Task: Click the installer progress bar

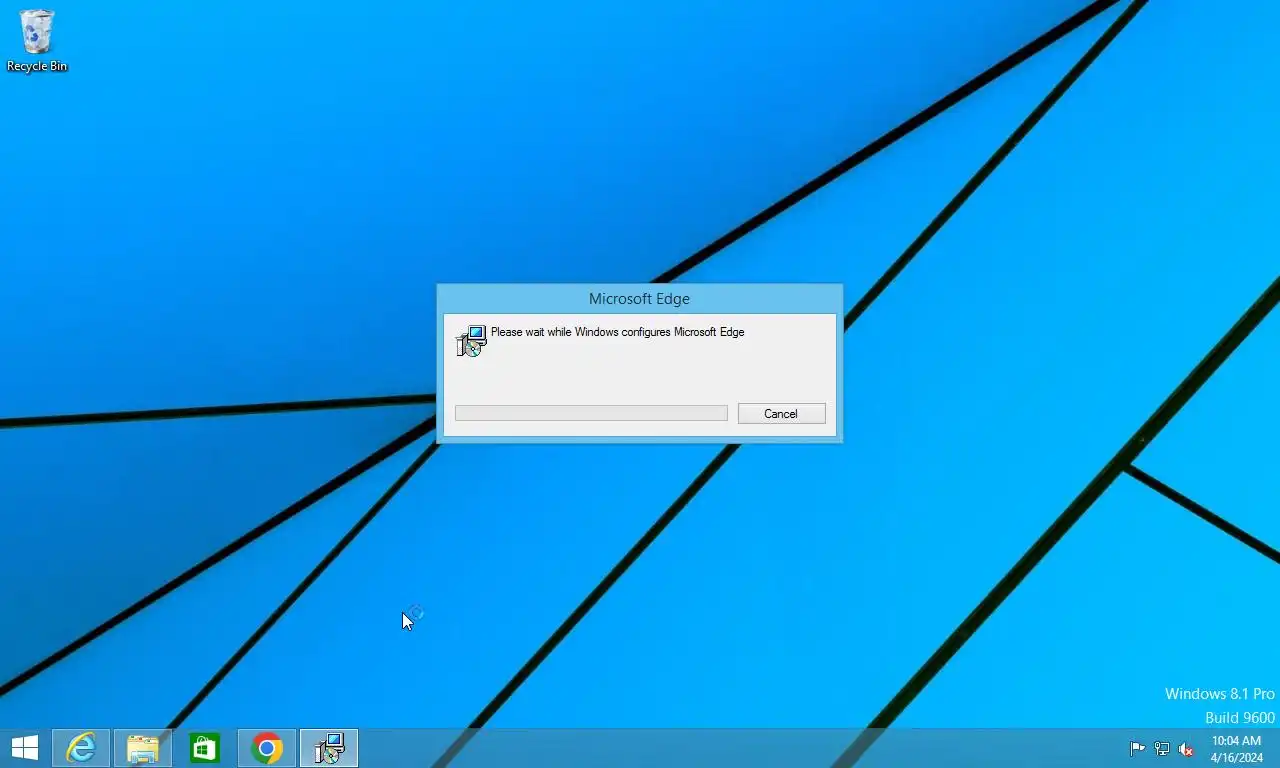Action: pos(591,414)
